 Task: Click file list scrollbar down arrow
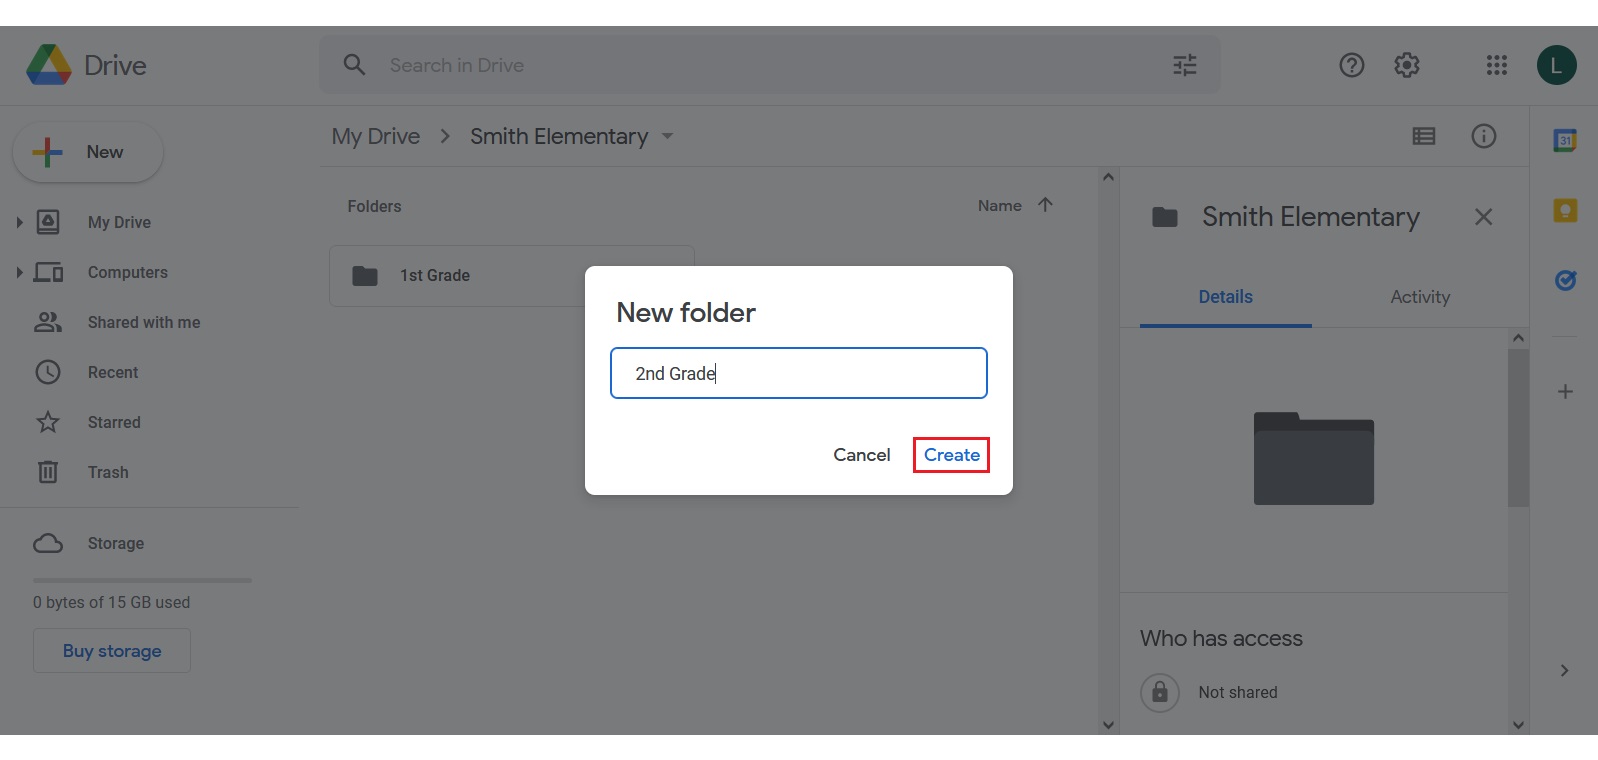point(1108,725)
